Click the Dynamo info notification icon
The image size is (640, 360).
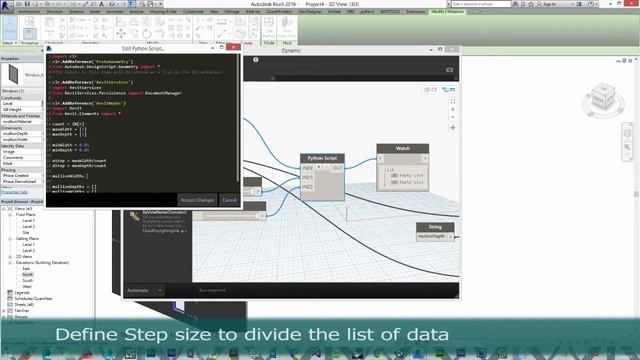[x=256, y=60]
